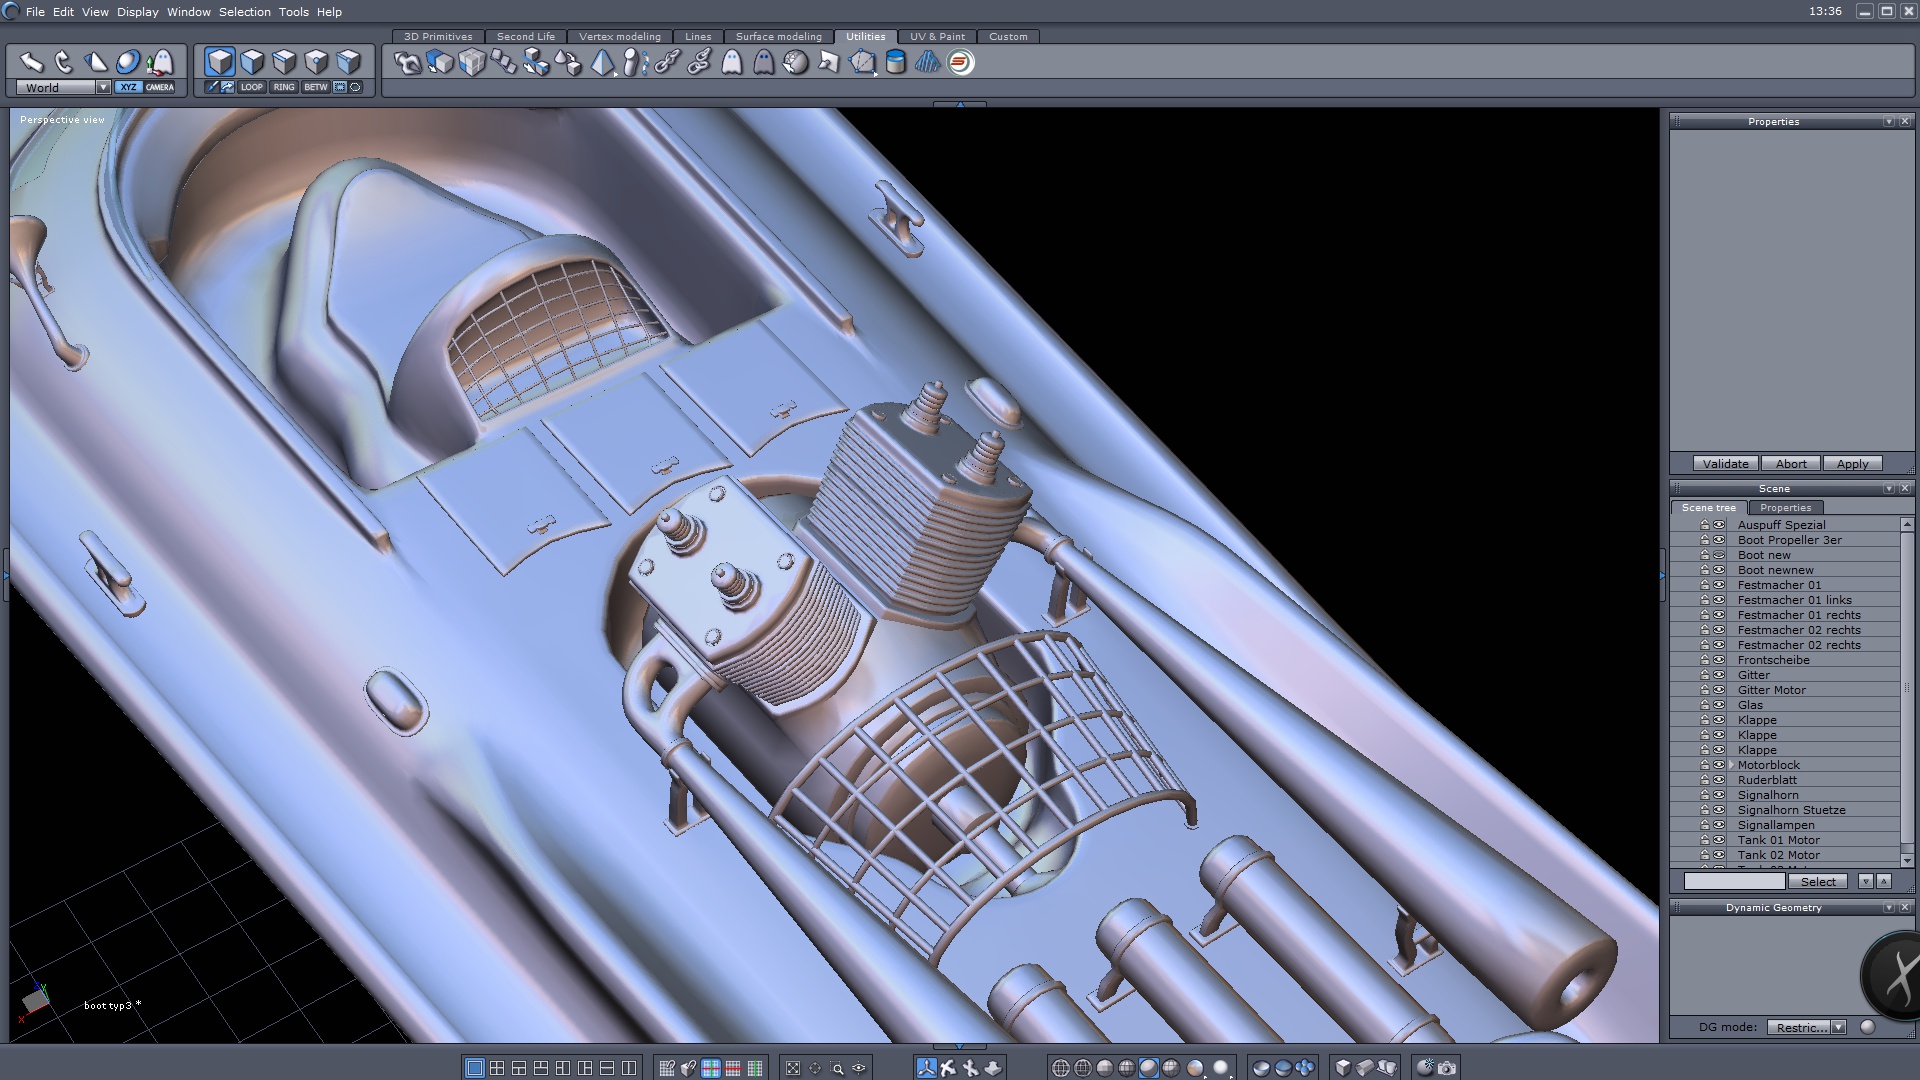Image resolution: width=1920 pixels, height=1080 pixels.
Task: Open the DG mode Restric... dropdown
Action: point(1838,1027)
